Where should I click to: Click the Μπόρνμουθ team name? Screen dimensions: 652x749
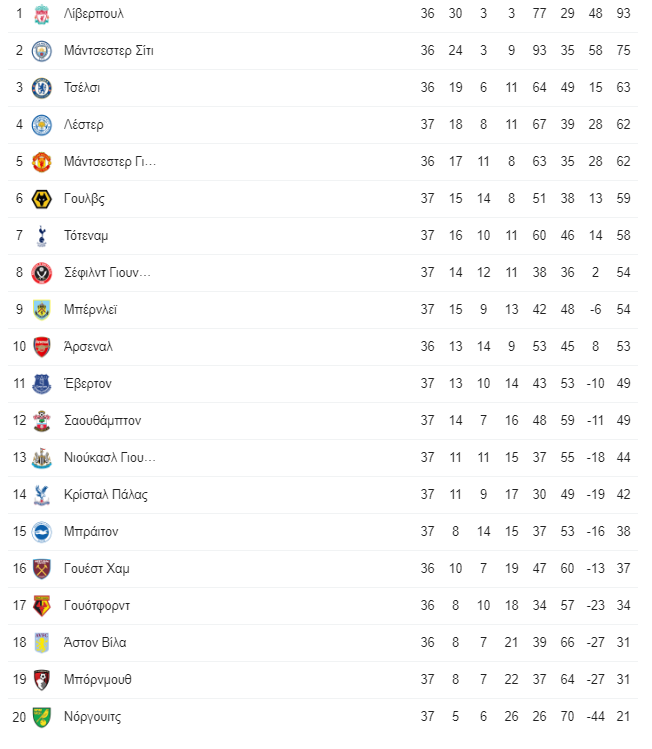click(98, 680)
